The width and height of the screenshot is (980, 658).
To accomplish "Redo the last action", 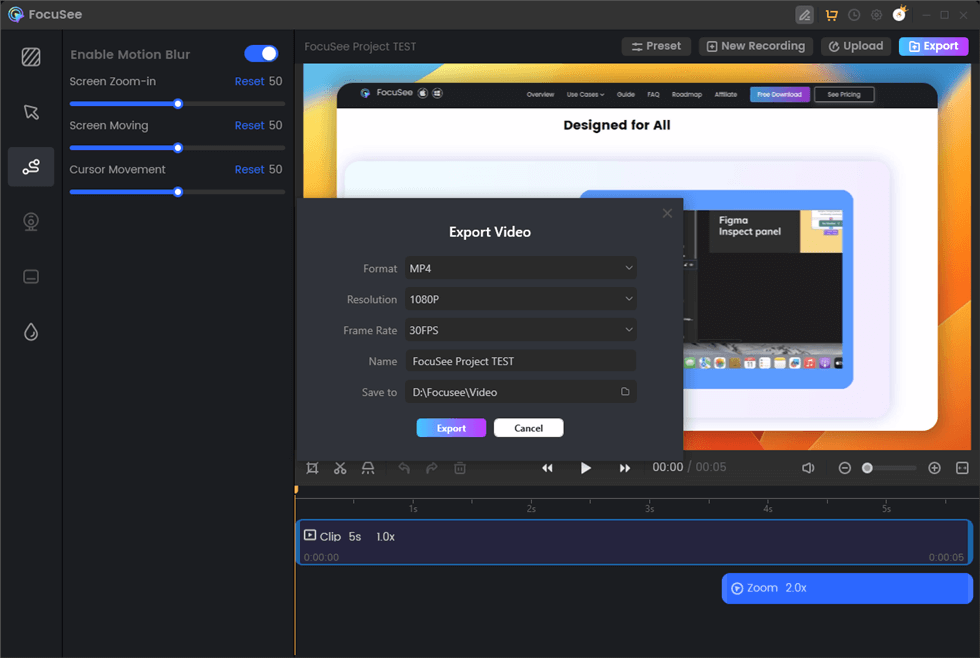I will (432, 468).
